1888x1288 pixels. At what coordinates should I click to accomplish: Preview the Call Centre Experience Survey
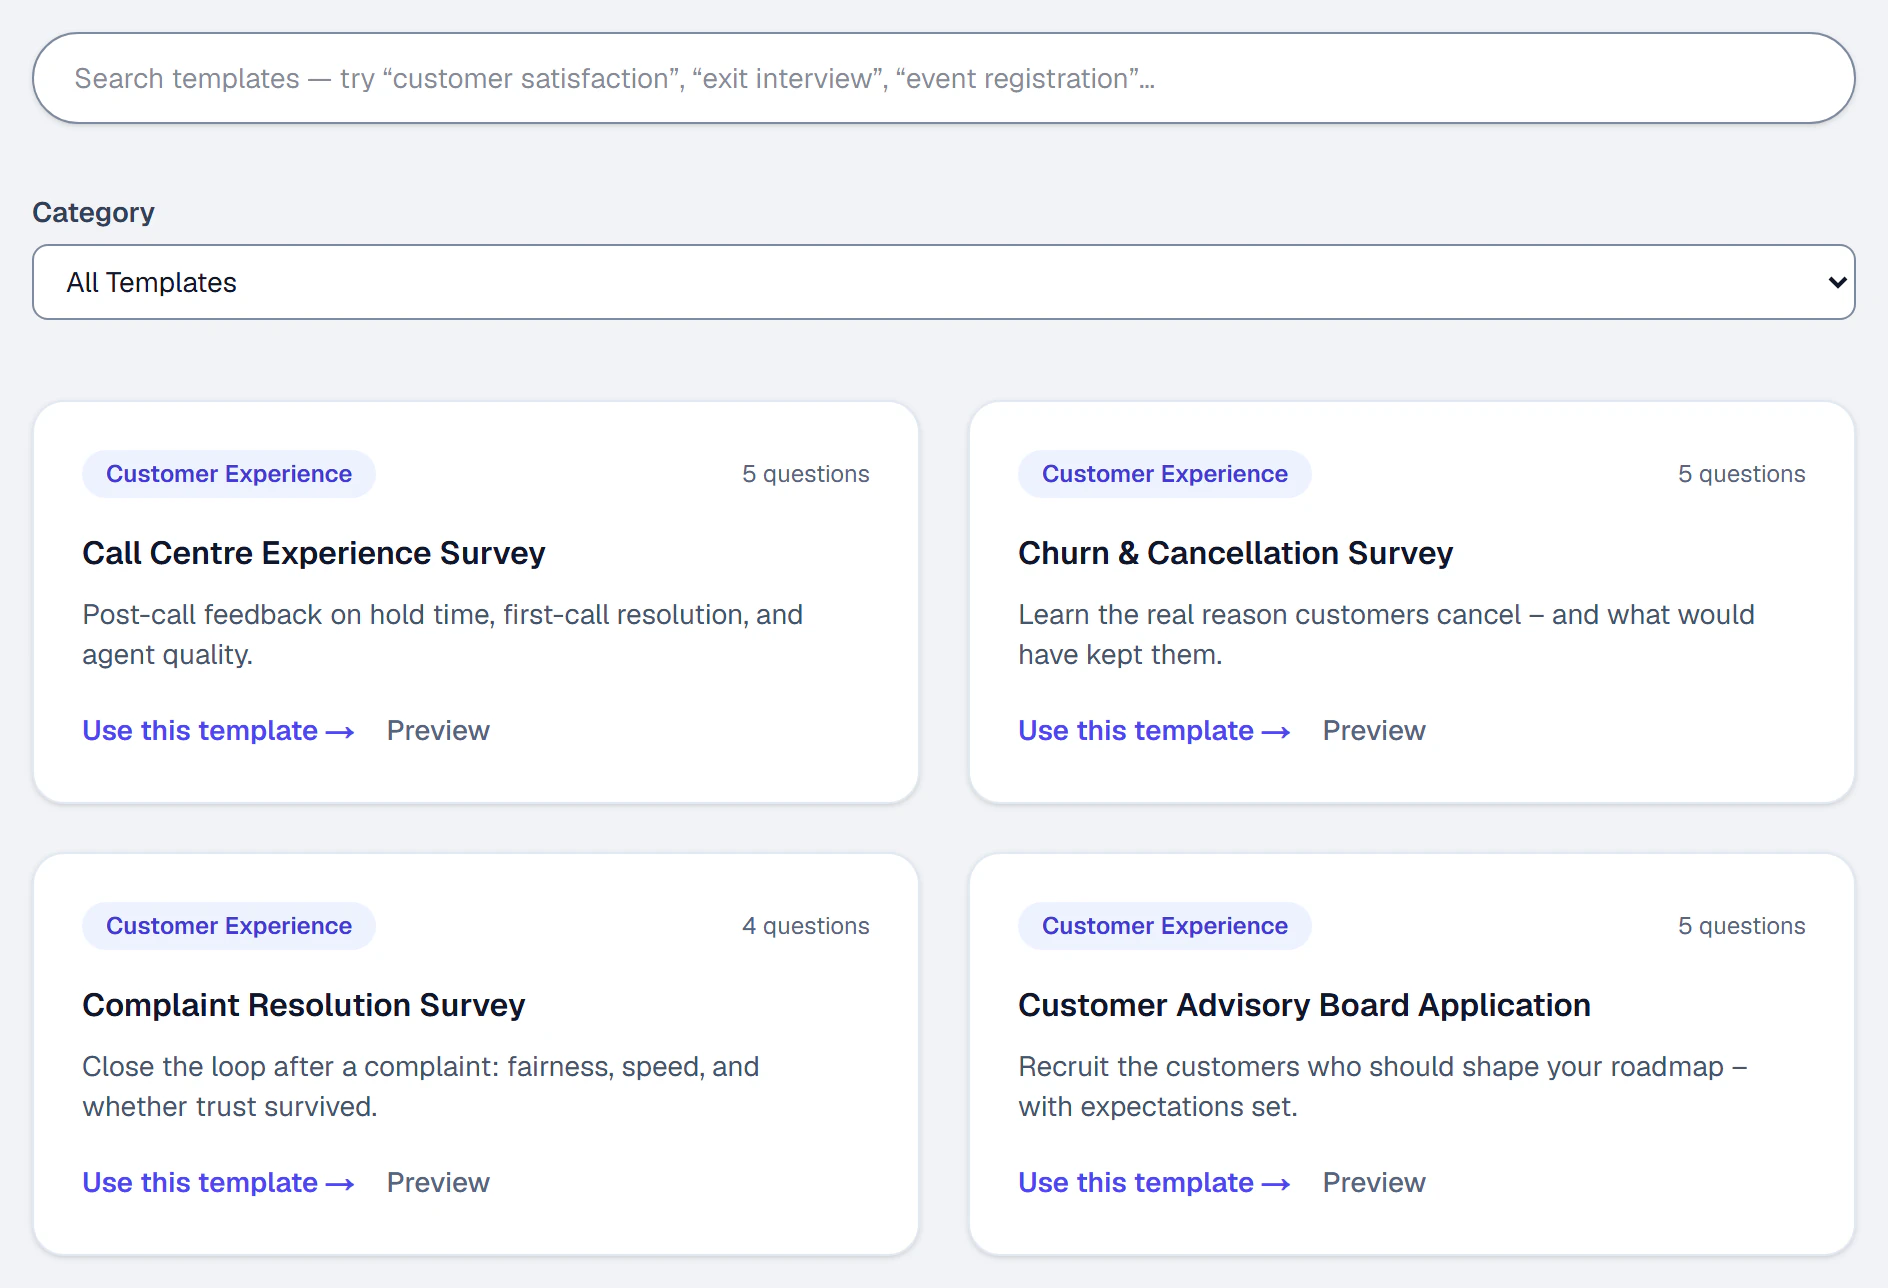pyautogui.click(x=438, y=731)
